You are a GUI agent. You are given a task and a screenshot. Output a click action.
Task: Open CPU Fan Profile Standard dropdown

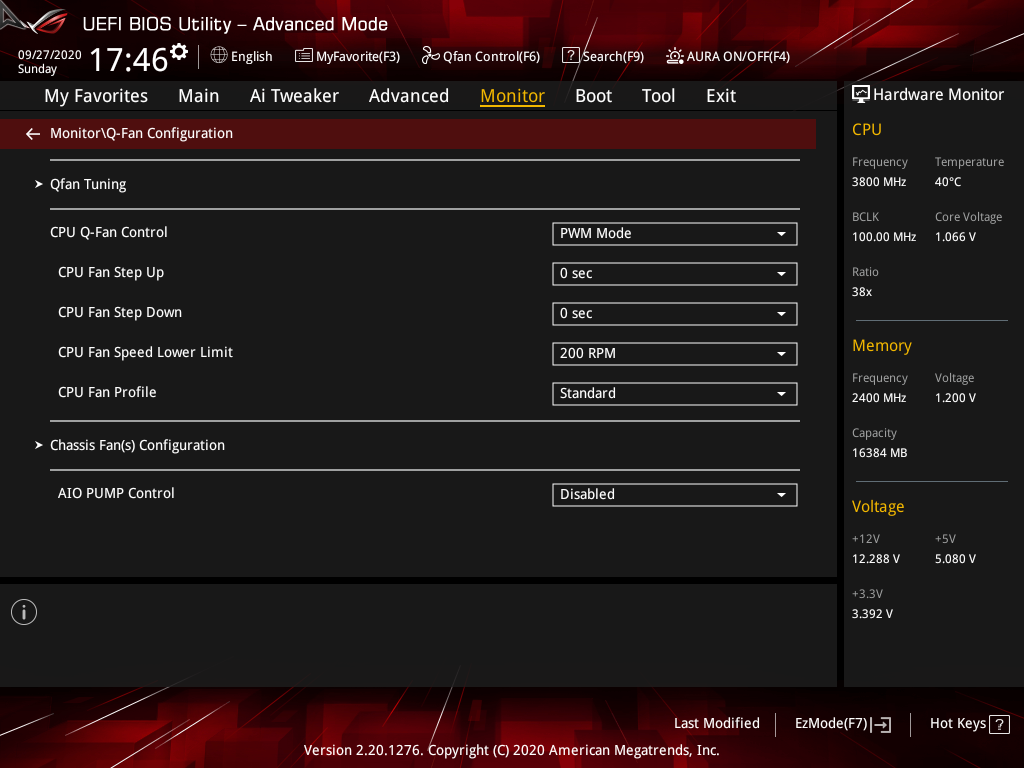675,394
